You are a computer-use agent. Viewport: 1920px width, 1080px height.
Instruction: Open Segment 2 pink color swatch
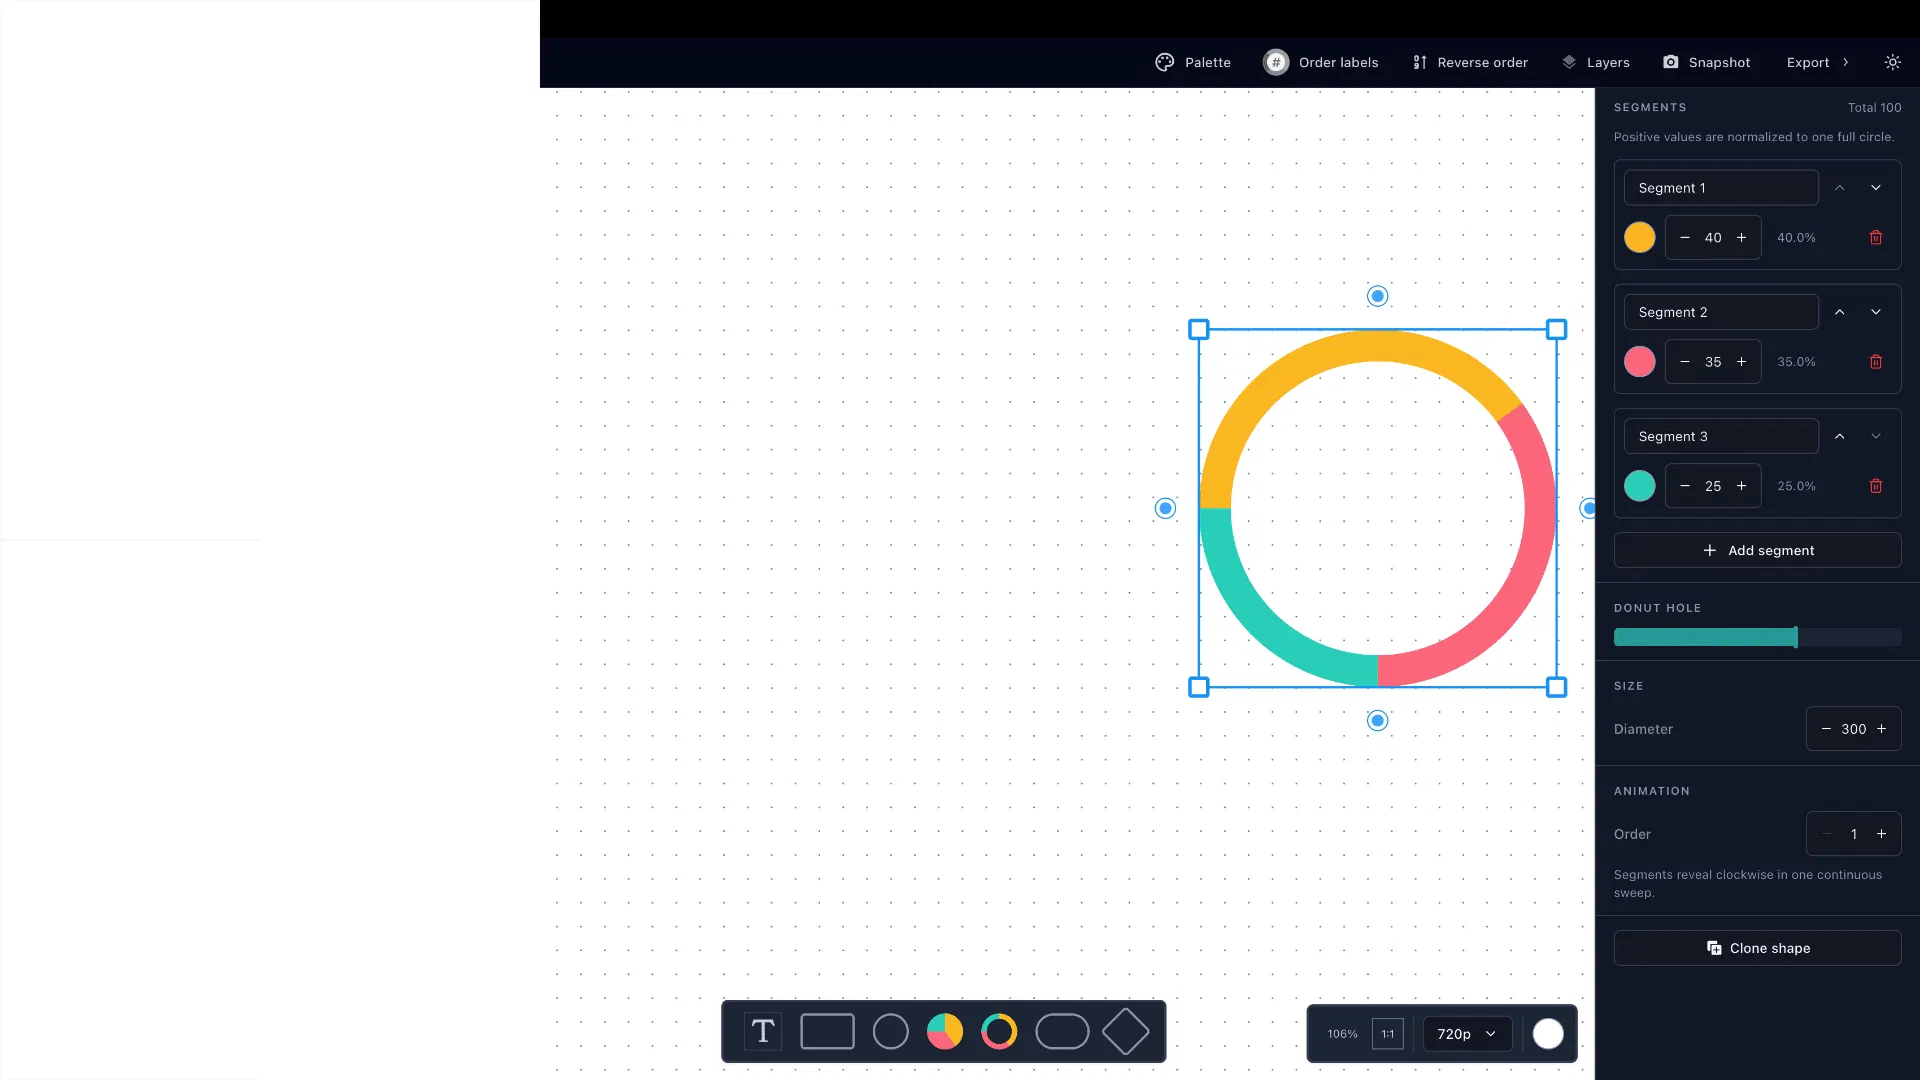pyautogui.click(x=1639, y=362)
